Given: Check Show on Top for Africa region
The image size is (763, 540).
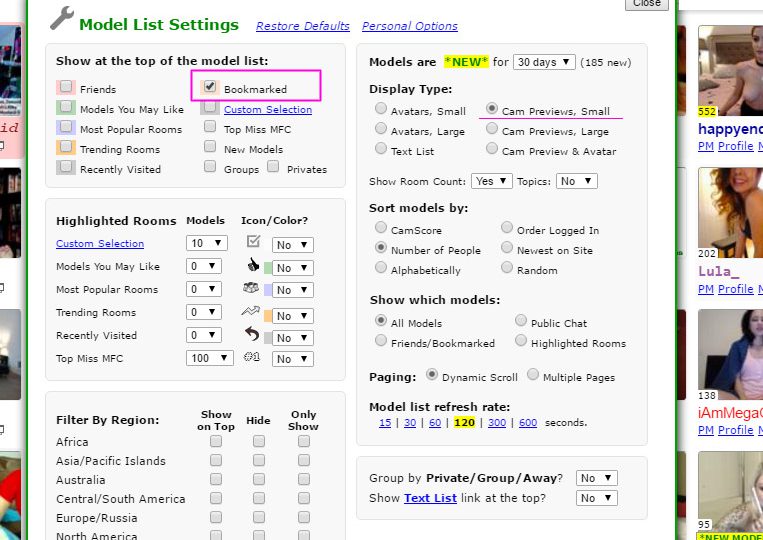Looking at the screenshot, I should pos(216,441).
